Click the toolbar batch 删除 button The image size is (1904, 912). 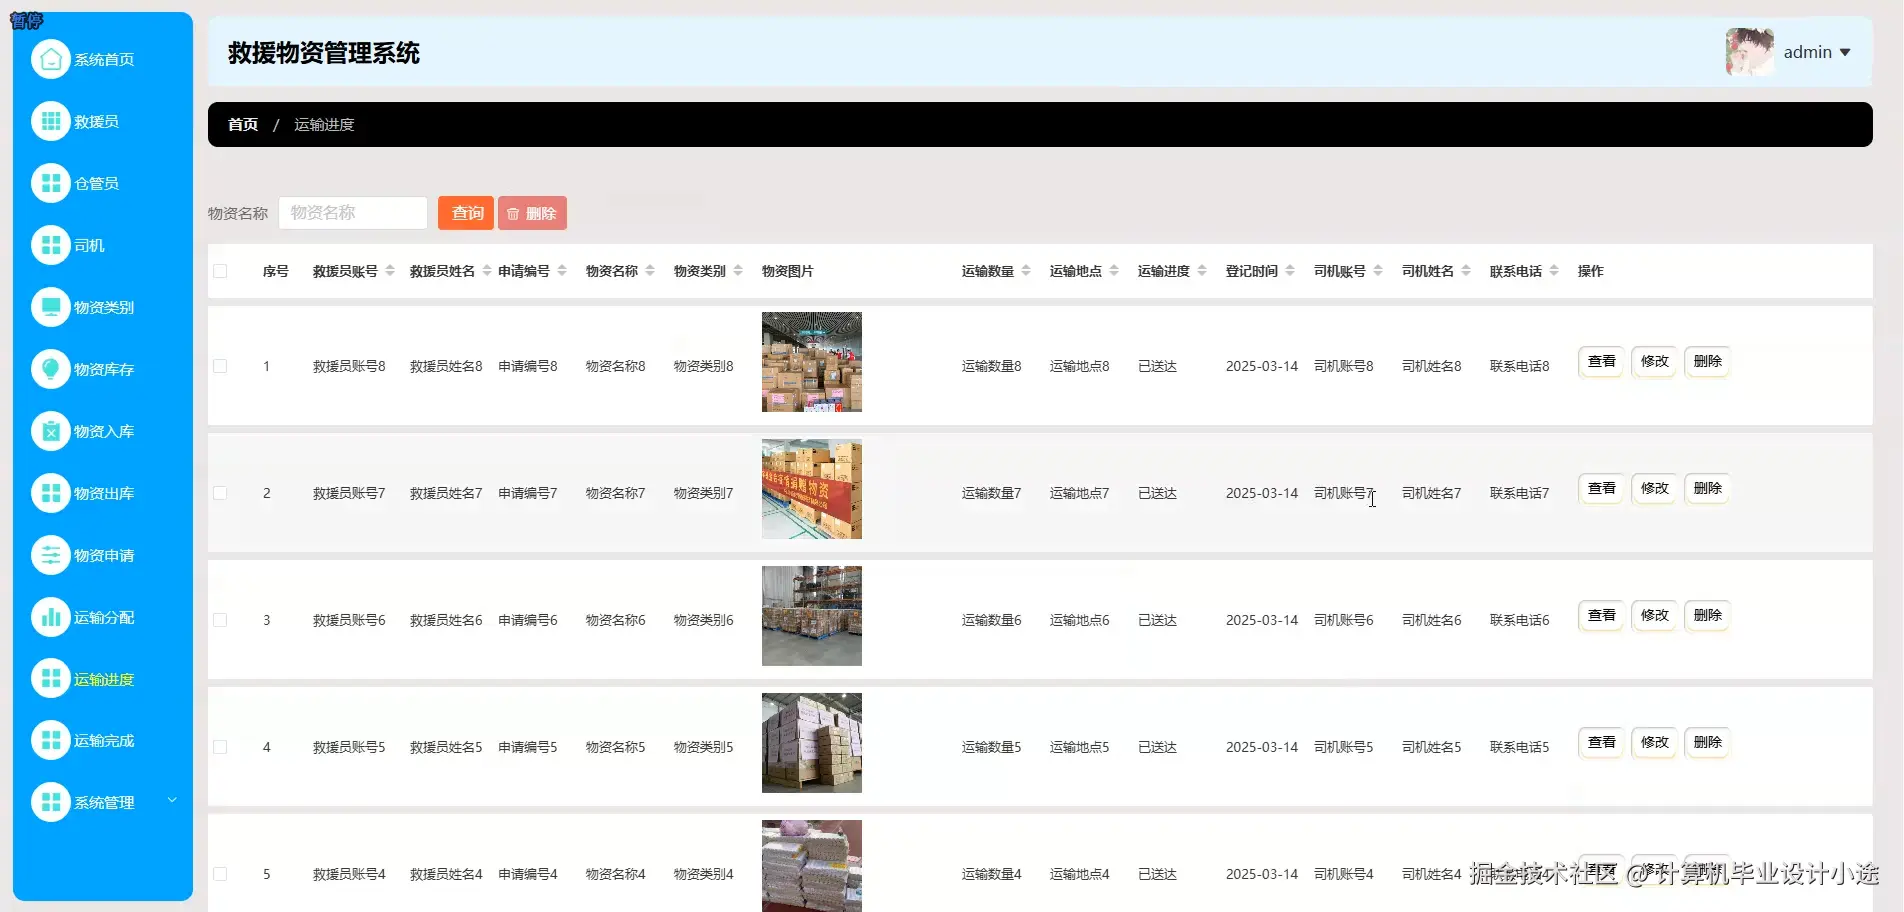coord(532,213)
